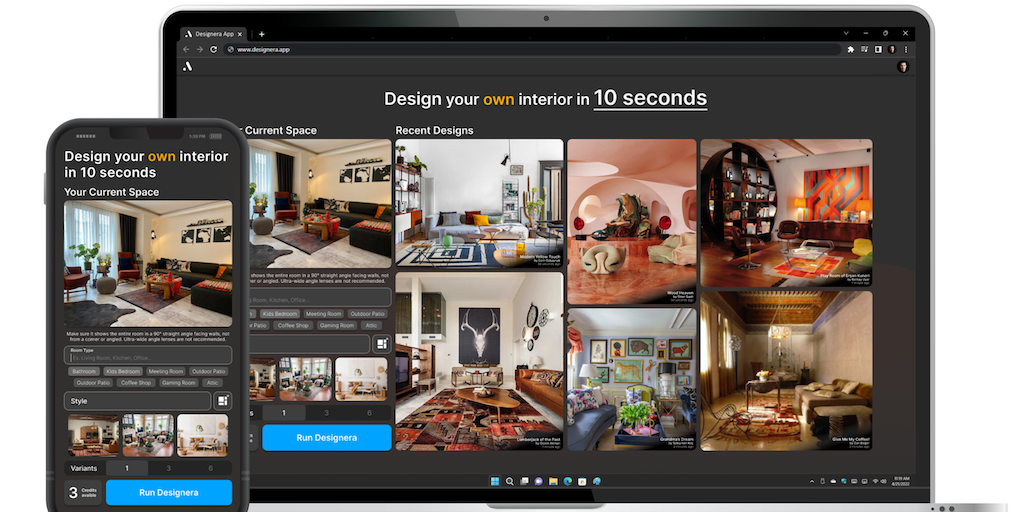The height and width of the screenshot is (512, 1024).
Task: Select 1 variant on the phone
Action: pos(127,468)
